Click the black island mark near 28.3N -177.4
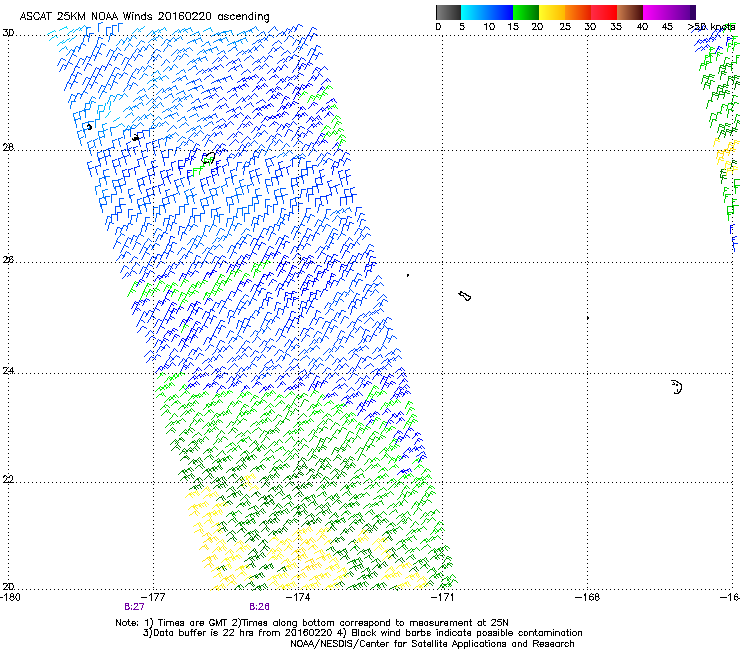This screenshot has width=740, height=650. tap(136, 137)
